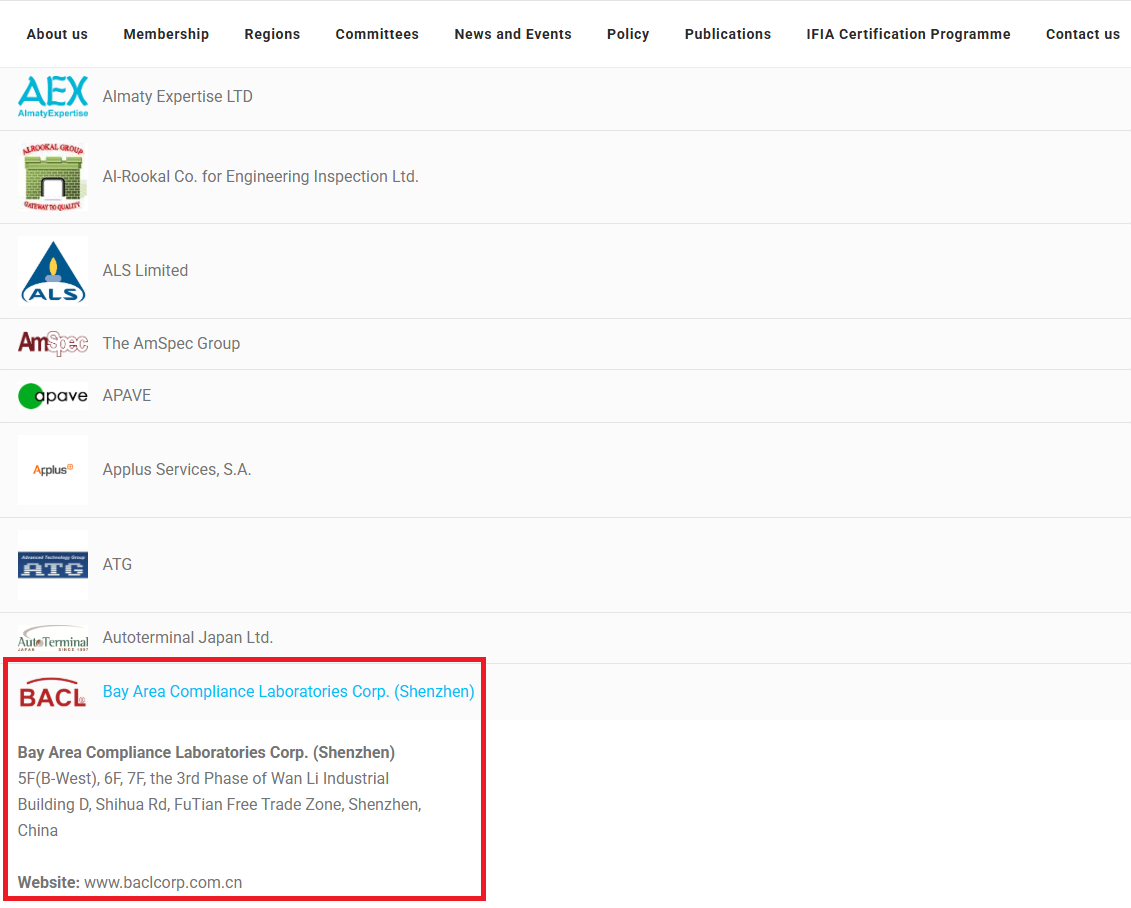
Task: Expand the Almaty Expertise LTD entry
Action: [177, 97]
